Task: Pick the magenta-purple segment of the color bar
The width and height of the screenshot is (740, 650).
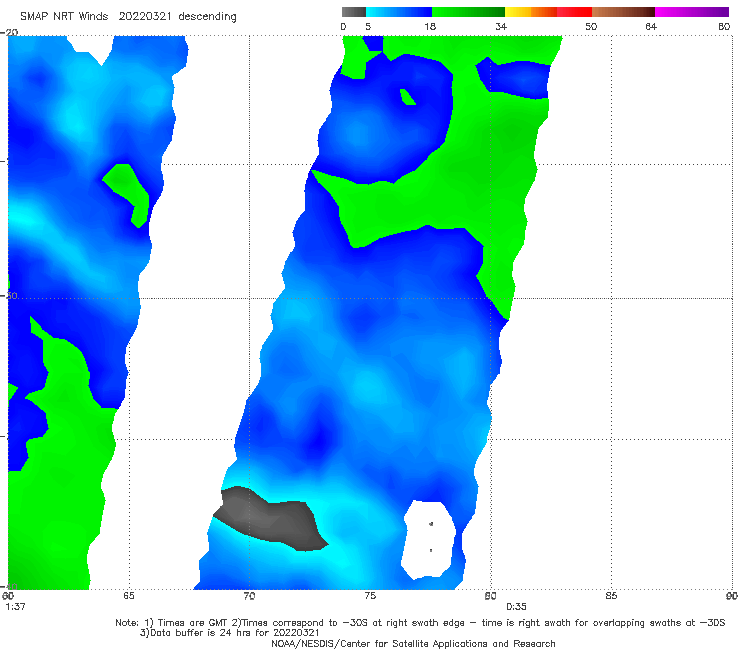Action: pos(692,12)
